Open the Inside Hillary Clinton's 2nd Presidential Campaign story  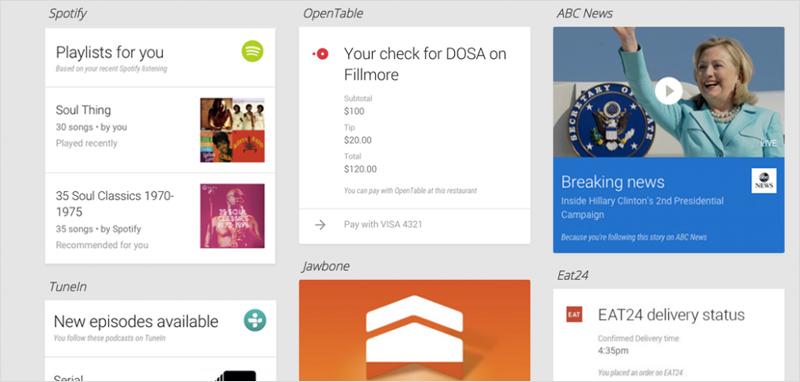(642, 208)
